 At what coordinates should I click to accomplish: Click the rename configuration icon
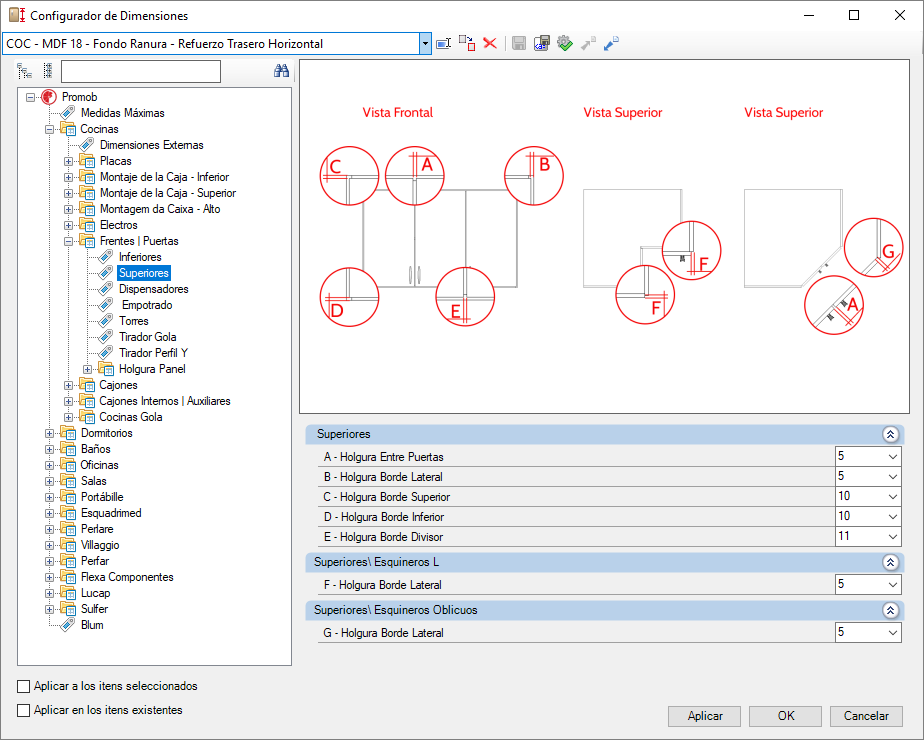point(443,44)
